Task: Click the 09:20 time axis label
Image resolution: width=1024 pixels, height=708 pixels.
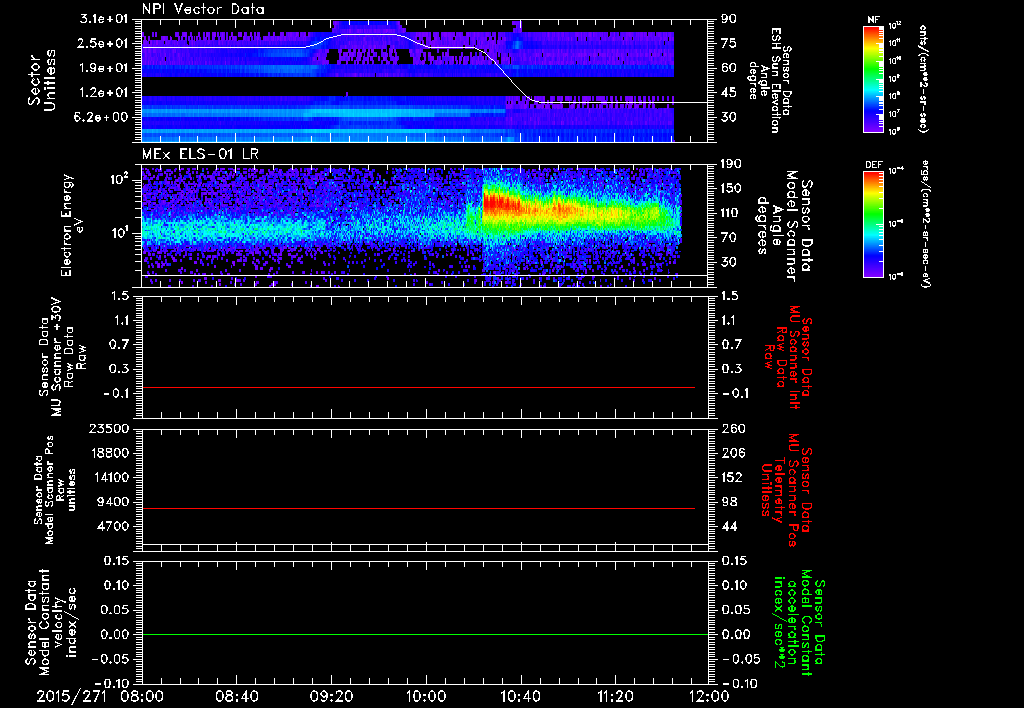Action: pos(330,696)
